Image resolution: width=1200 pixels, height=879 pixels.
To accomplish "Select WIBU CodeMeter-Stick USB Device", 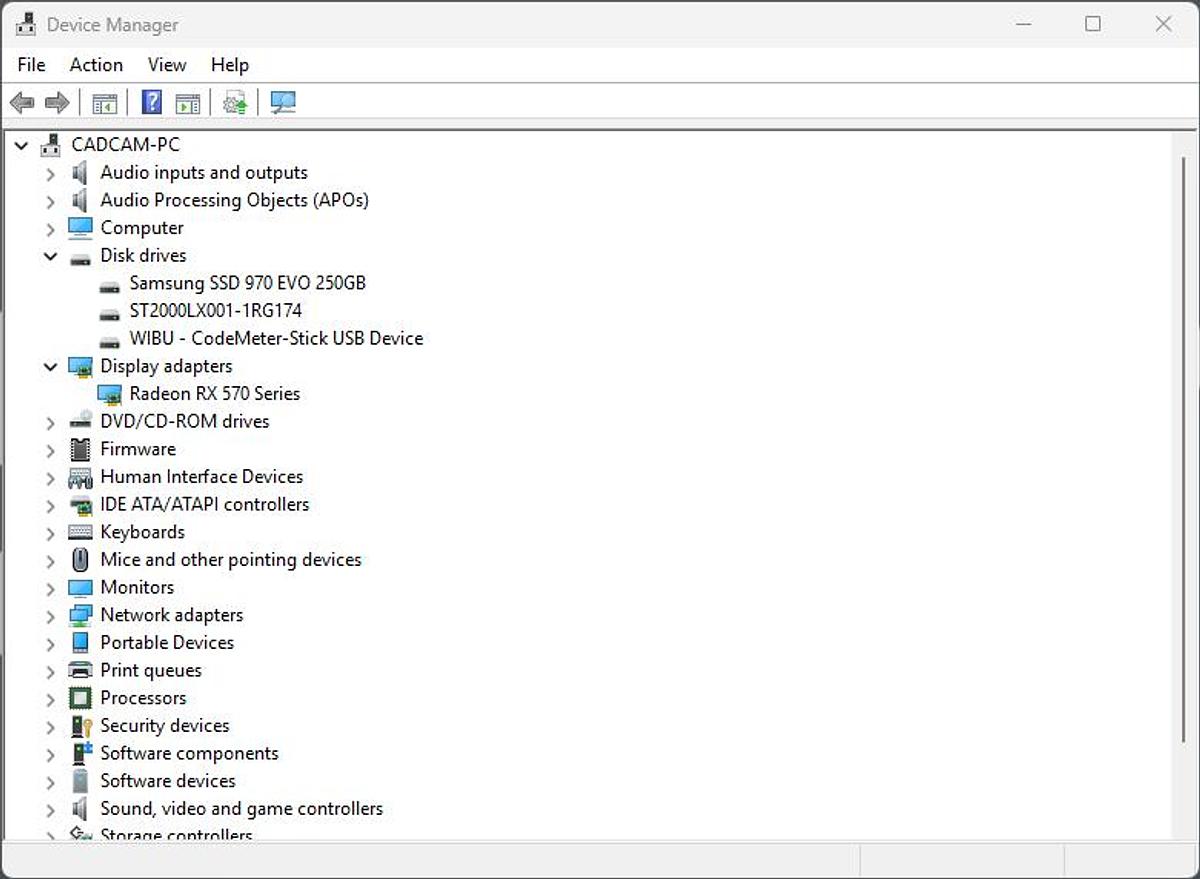I will pos(276,339).
